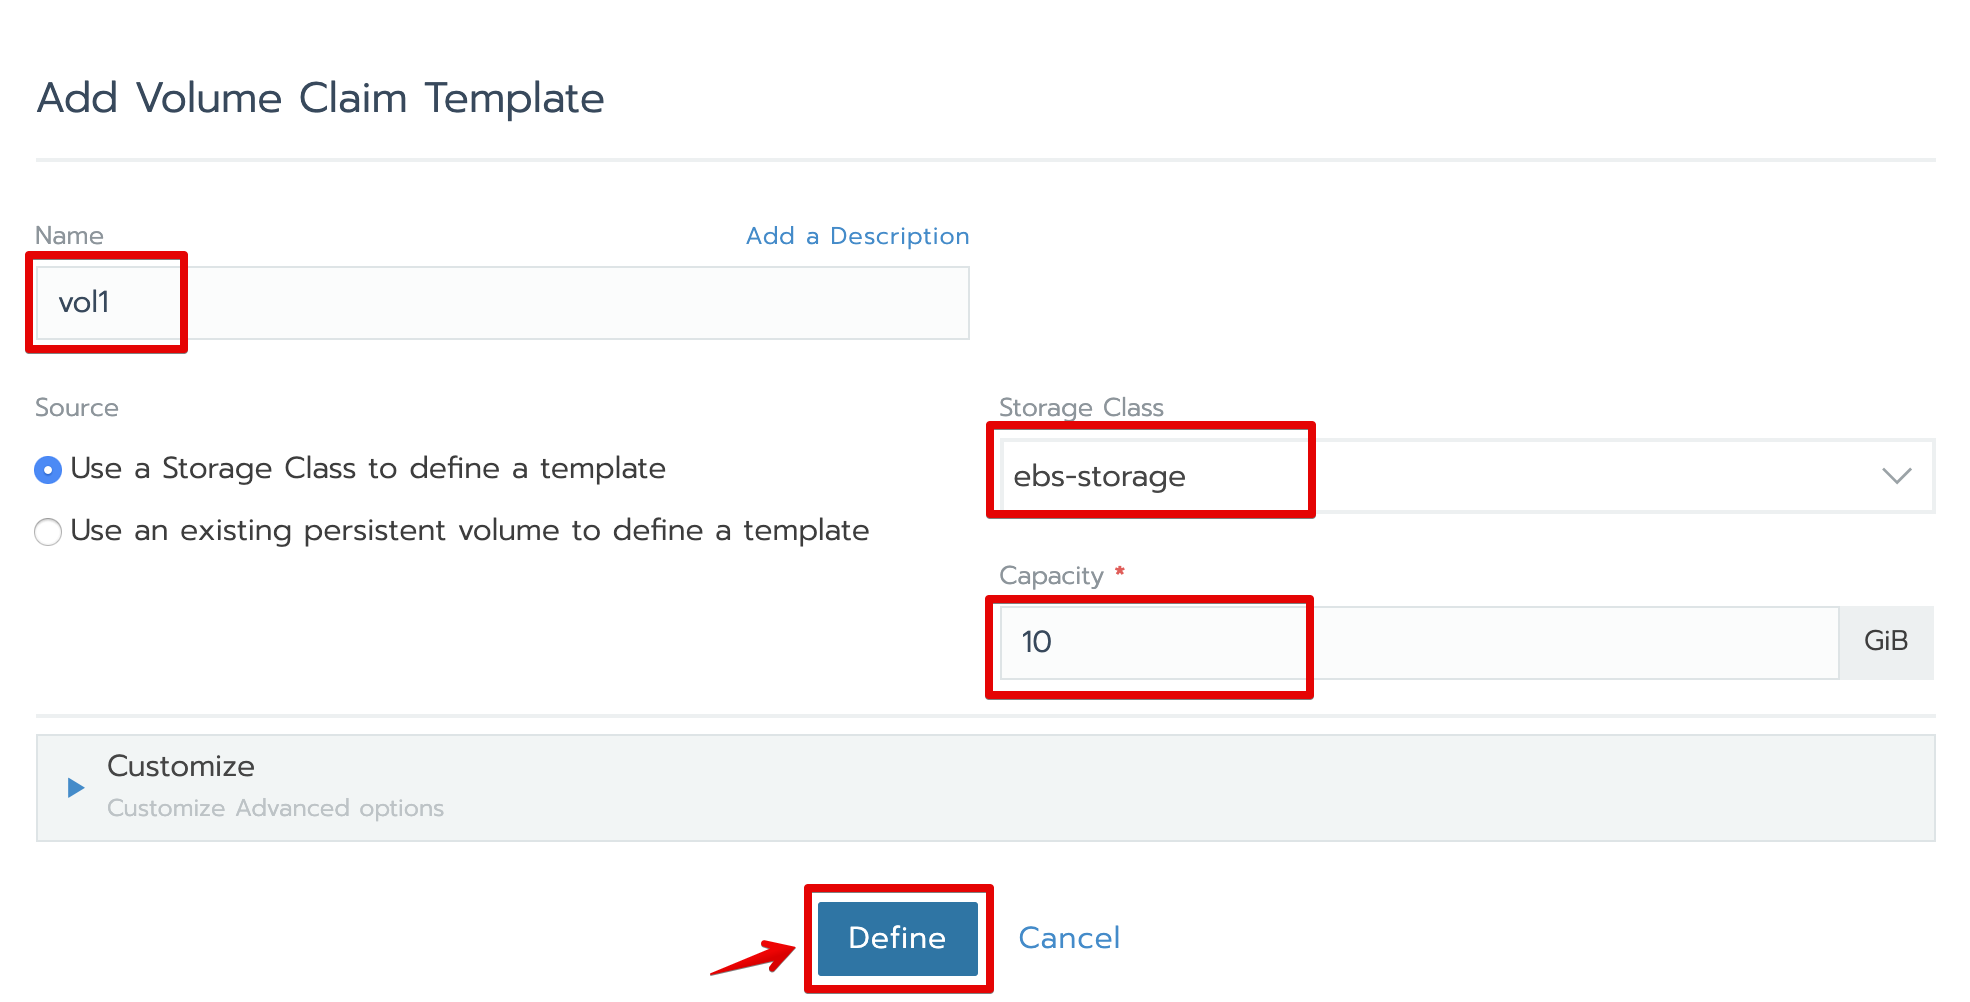Click the Name field label
The width and height of the screenshot is (1970, 1002).
point(69,236)
